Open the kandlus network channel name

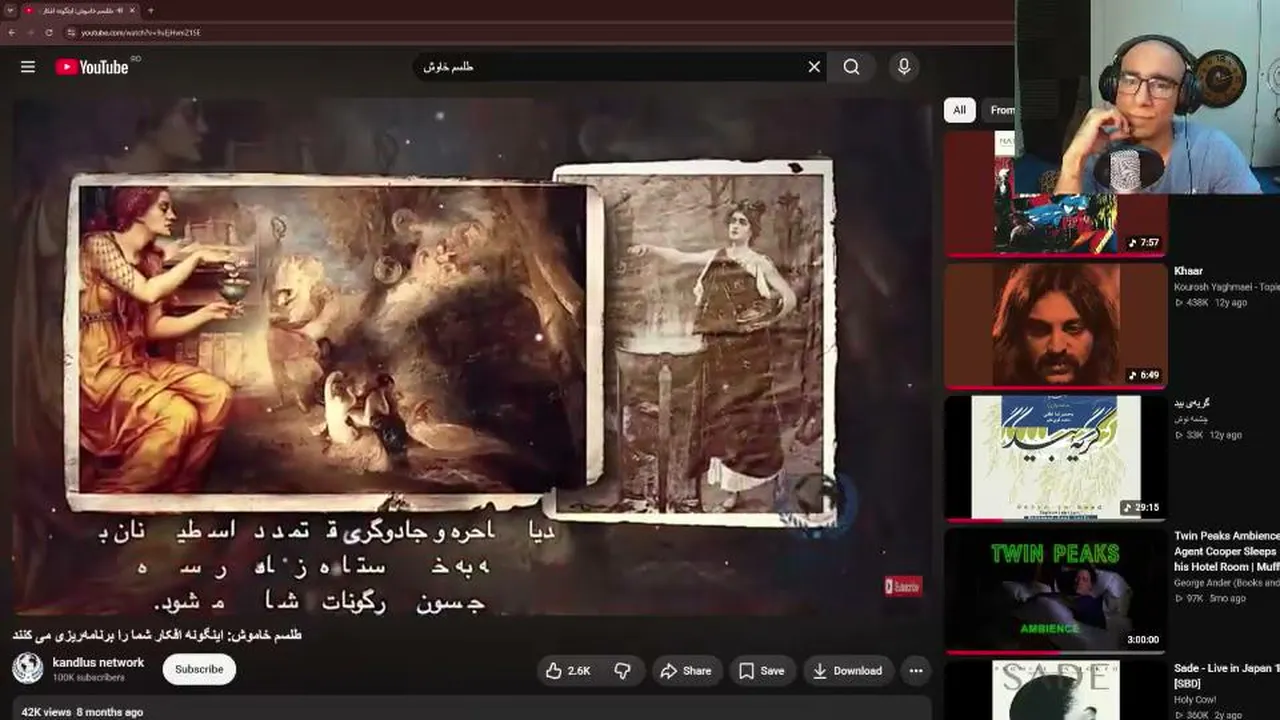[x=98, y=663]
